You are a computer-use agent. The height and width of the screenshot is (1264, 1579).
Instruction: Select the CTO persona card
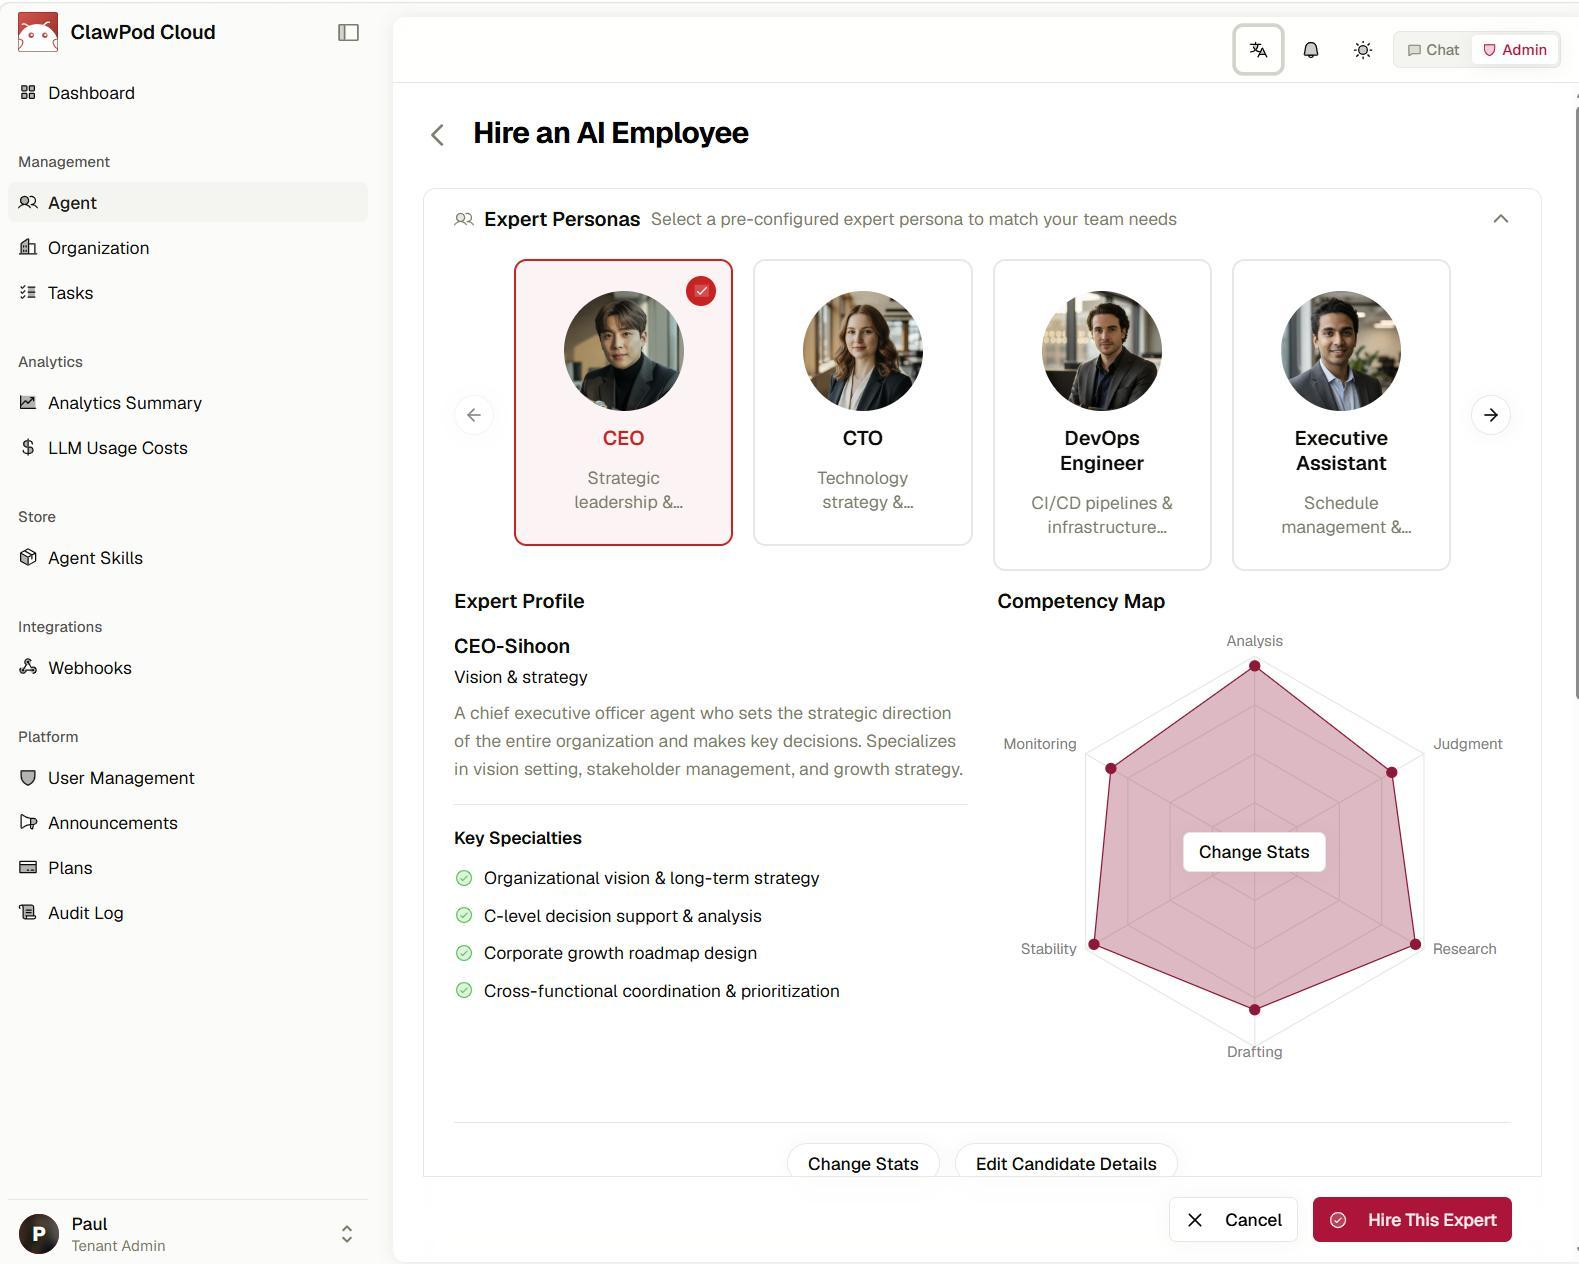click(x=862, y=402)
